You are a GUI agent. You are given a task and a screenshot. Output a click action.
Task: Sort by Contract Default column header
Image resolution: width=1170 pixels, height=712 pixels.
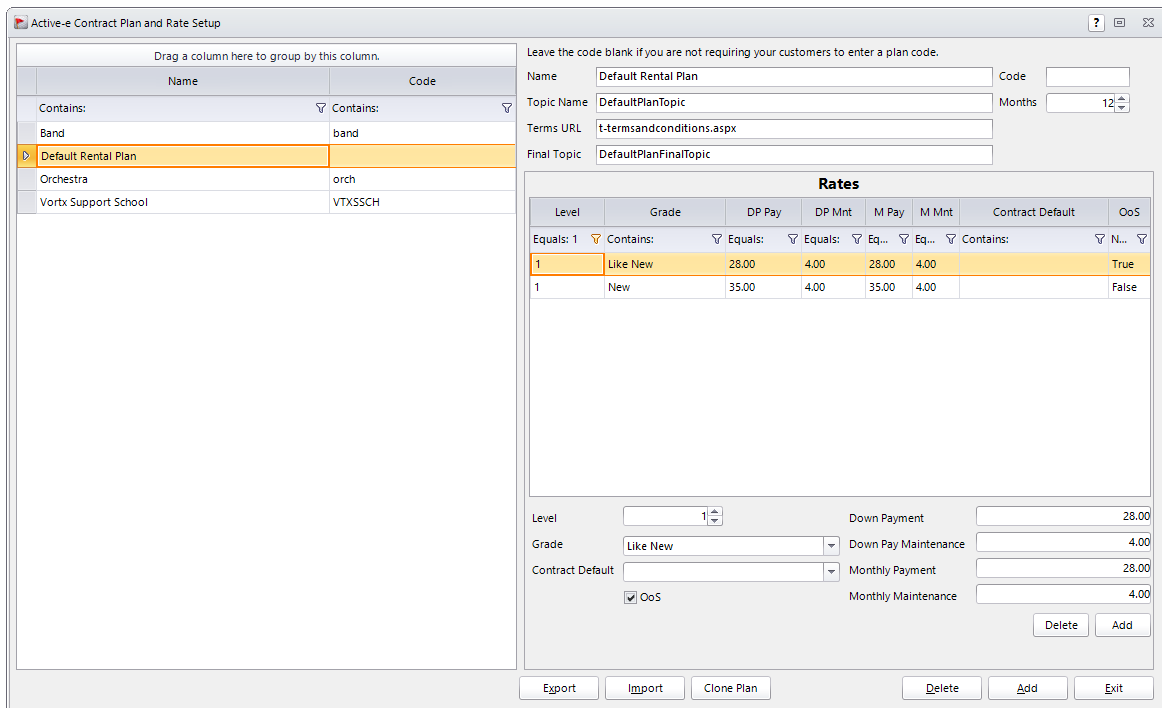tap(1033, 212)
